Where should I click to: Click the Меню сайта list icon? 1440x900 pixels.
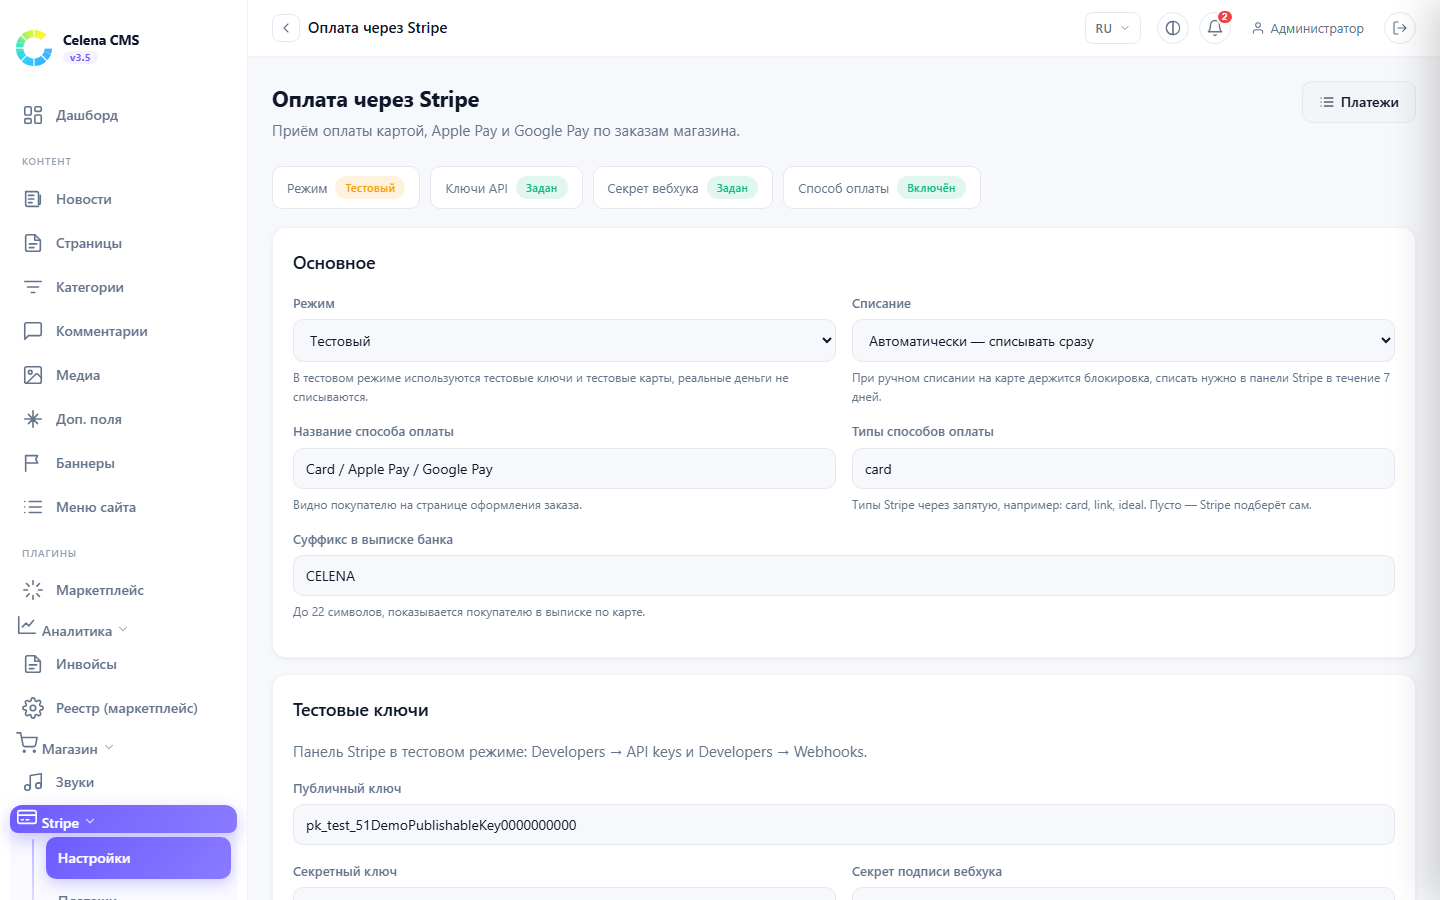pos(33,507)
